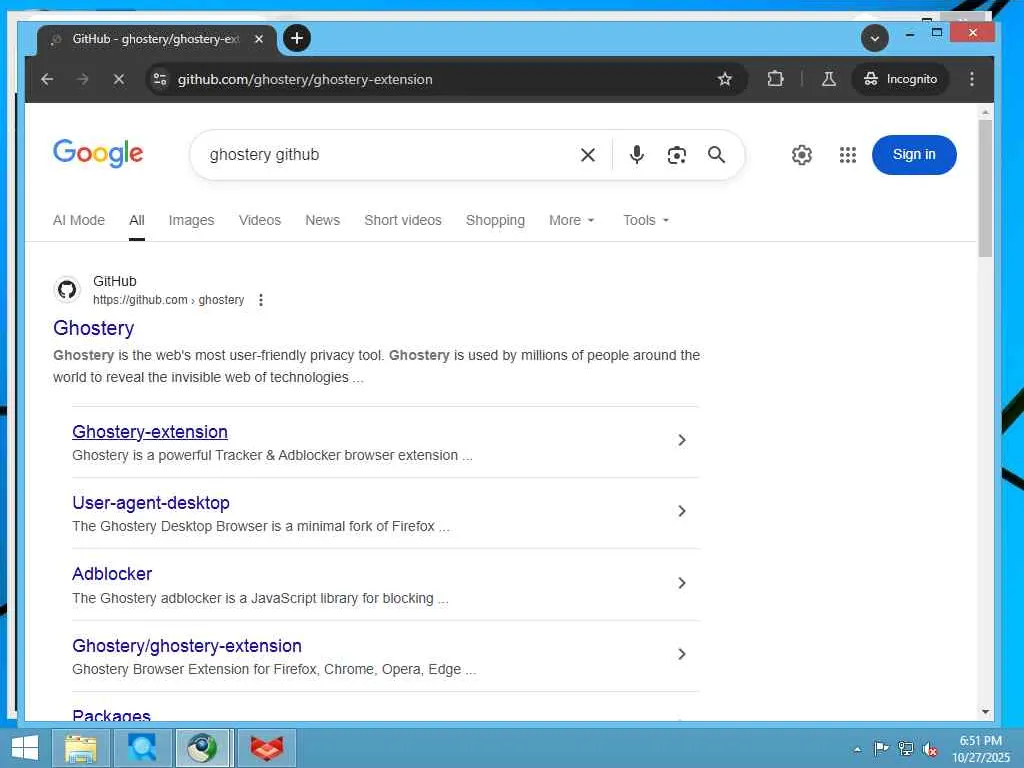Viewport: 1024px width, 768px height.
Task: Click the taskbar clock 6:51 PM
Action: [x=980, y=748]
